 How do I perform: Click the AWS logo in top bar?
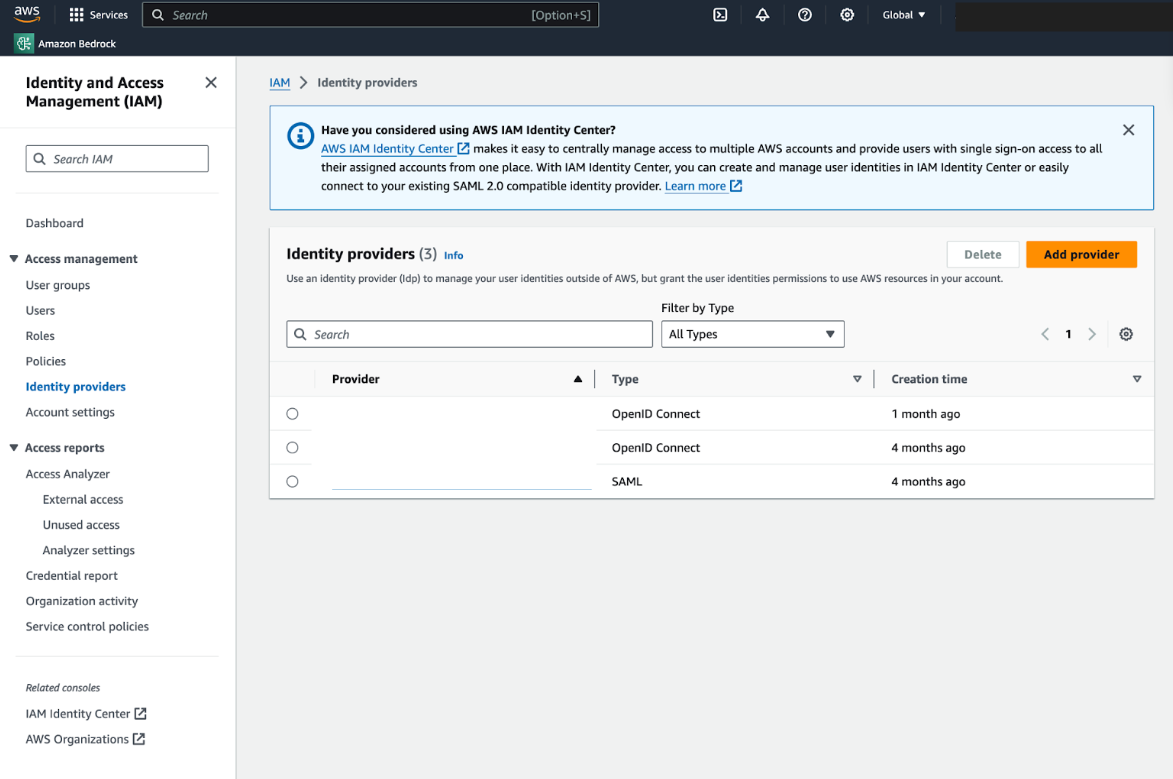(x=27, y=13)
